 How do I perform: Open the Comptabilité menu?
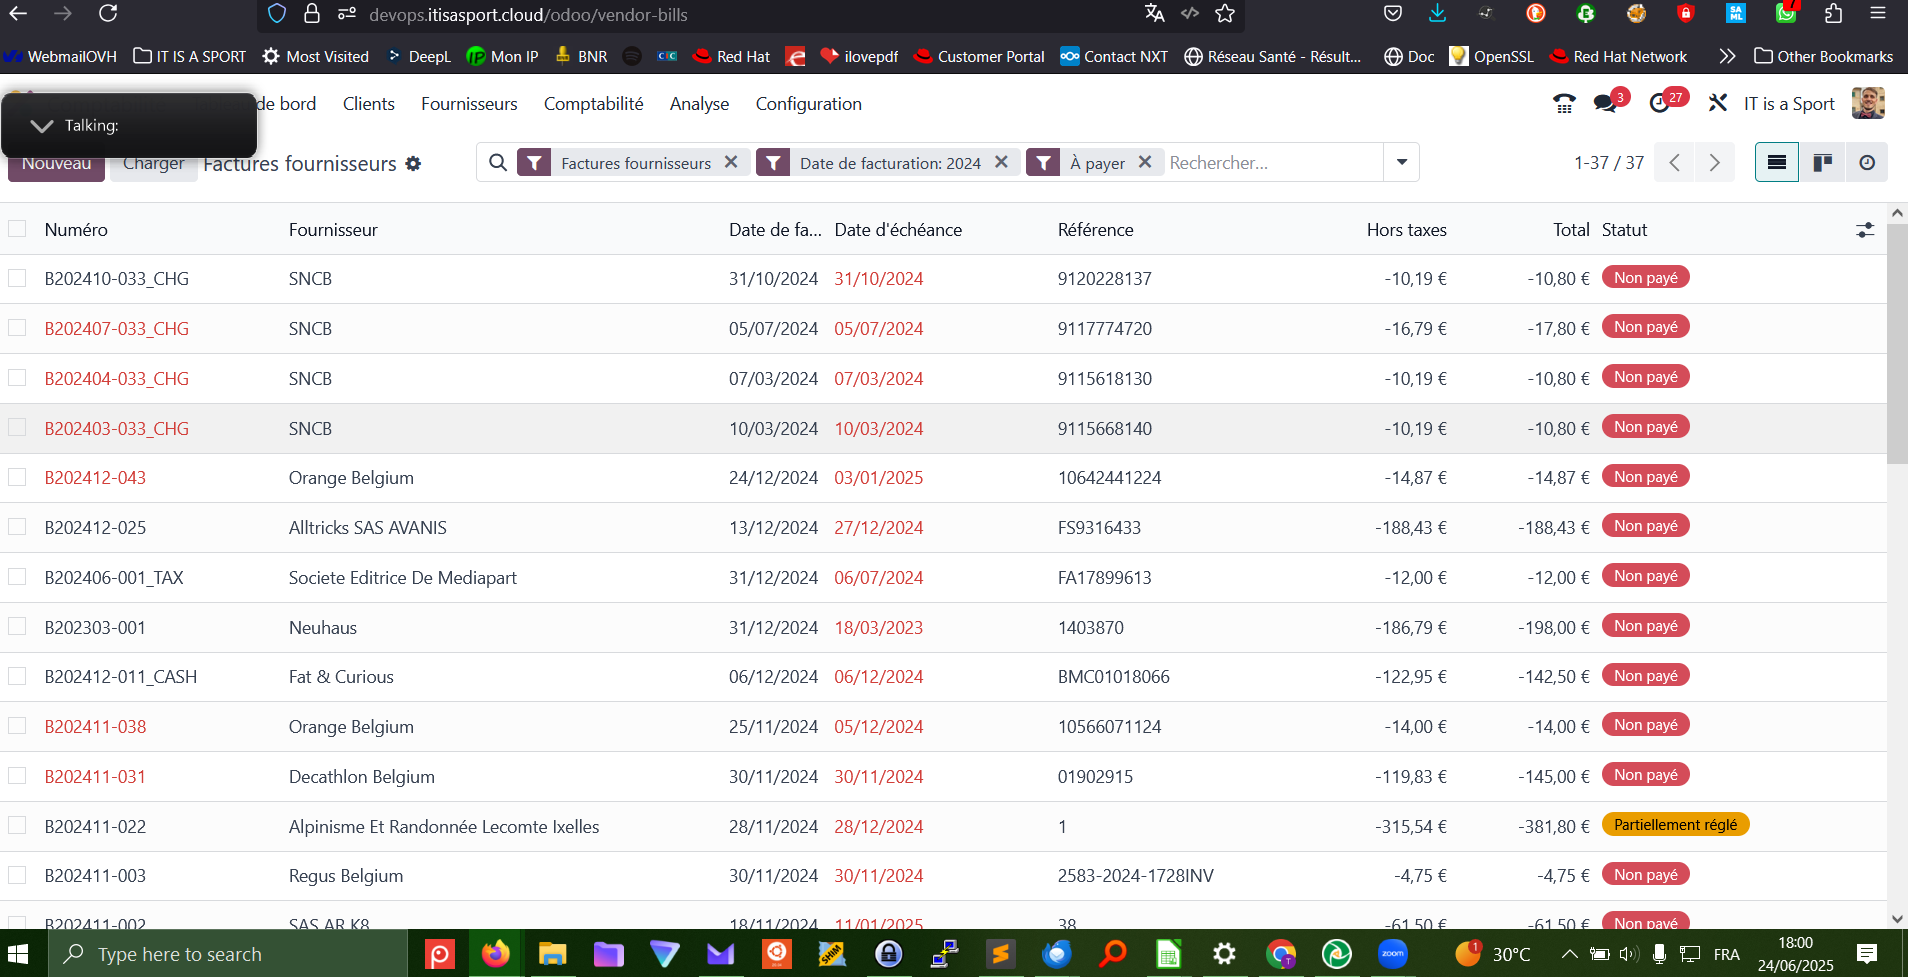pyautogui.click(x=593, y=104)
